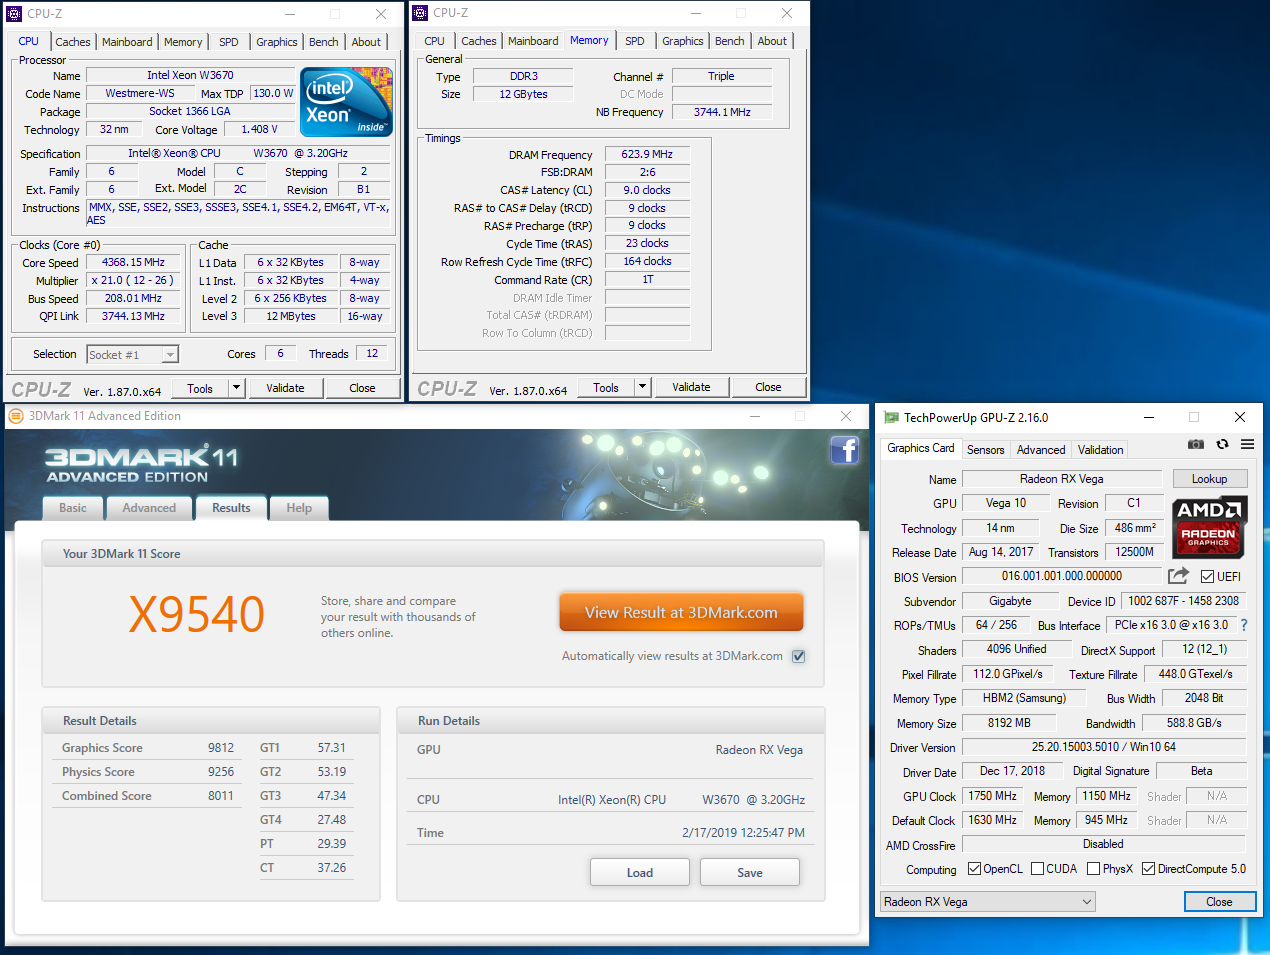Click the Driver Version field in GPU-Z
1270x955 pixels.
(1104, 747)
